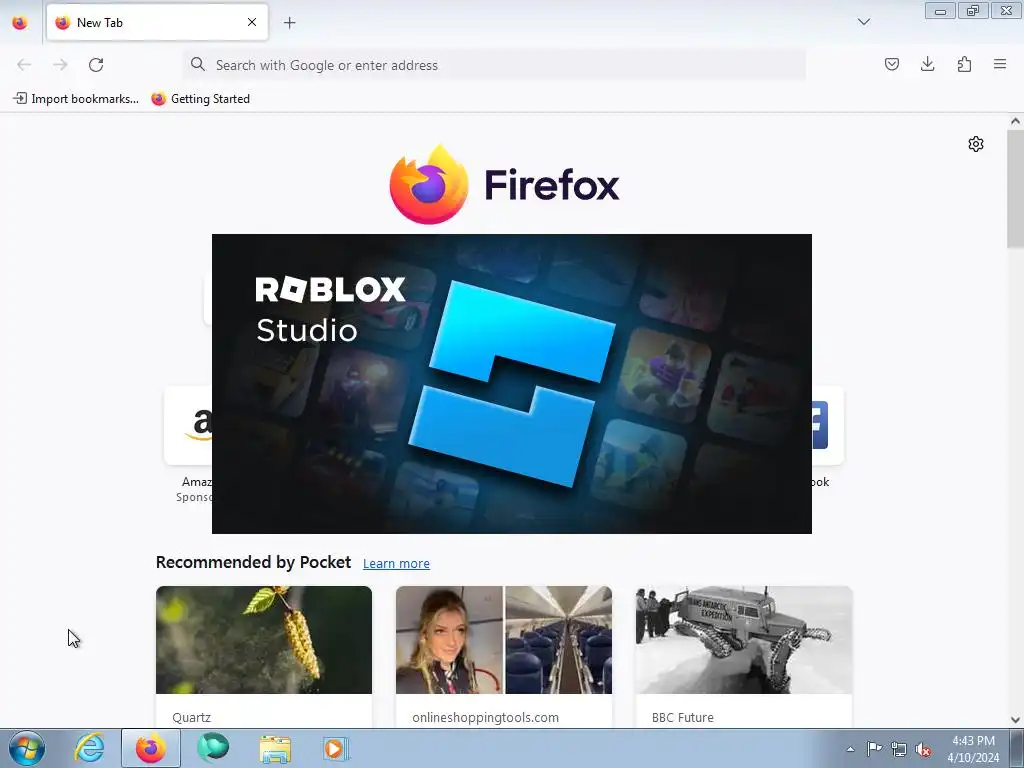
Task: Go back to the previous page
Action: 24,65
